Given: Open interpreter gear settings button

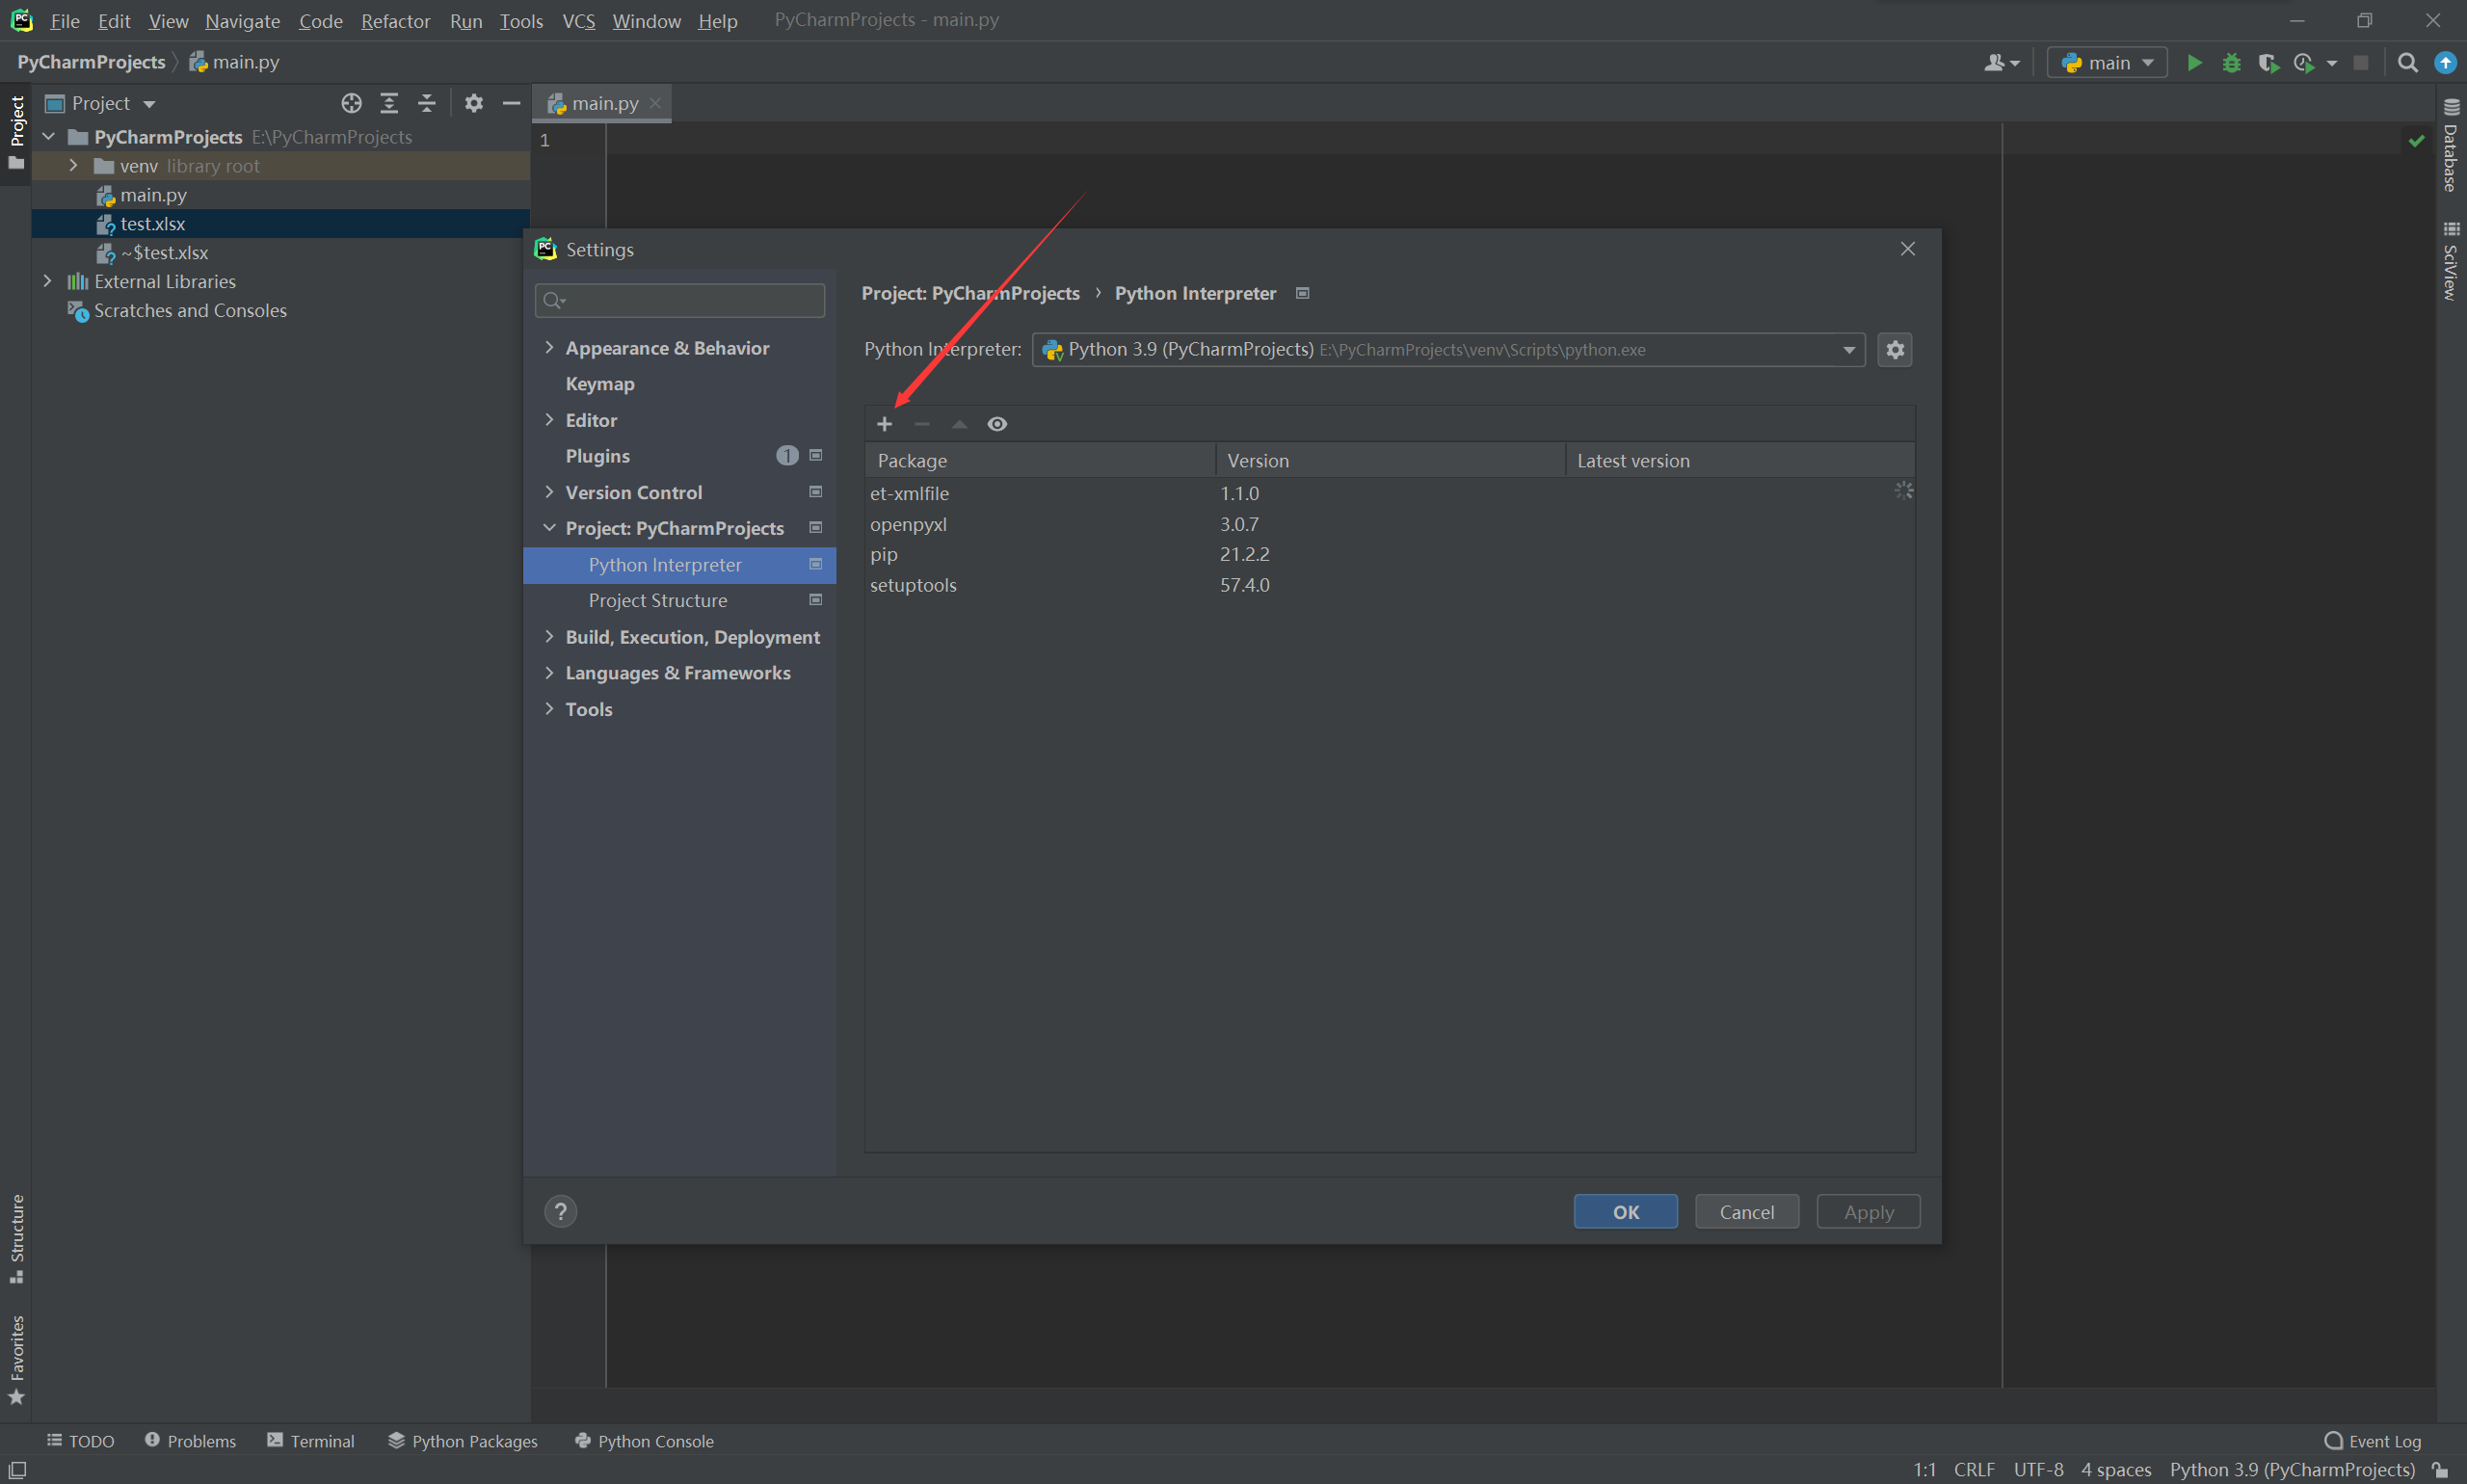Looking at the screenshot, I should pos(1894,350).
